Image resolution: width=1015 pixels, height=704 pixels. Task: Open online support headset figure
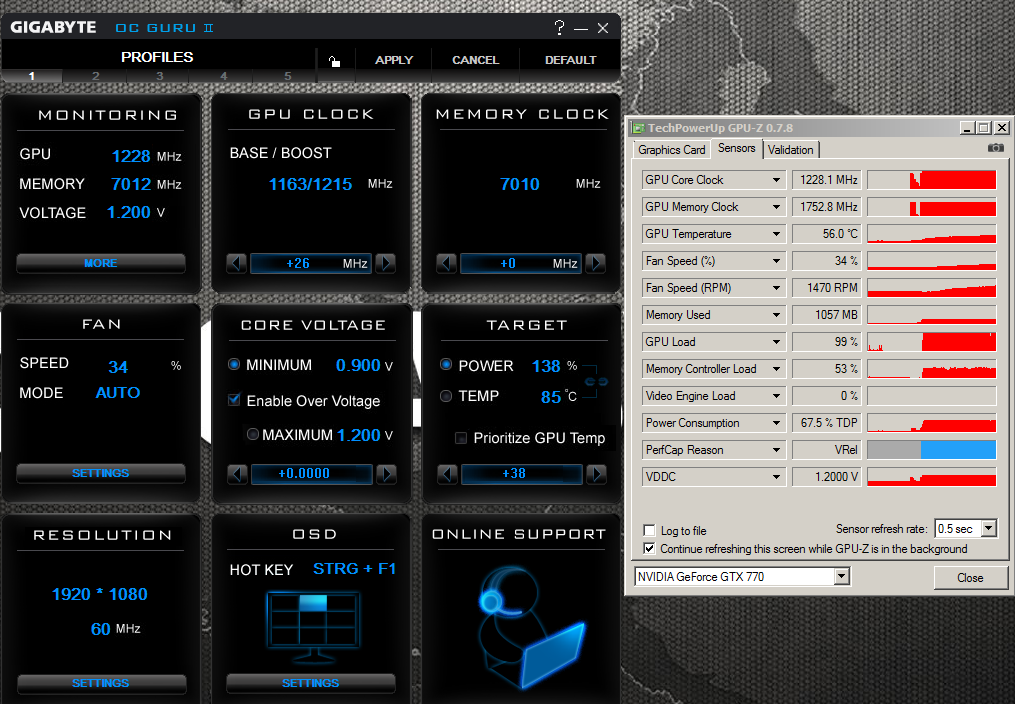pyautogui.click(x=531, y=626)
